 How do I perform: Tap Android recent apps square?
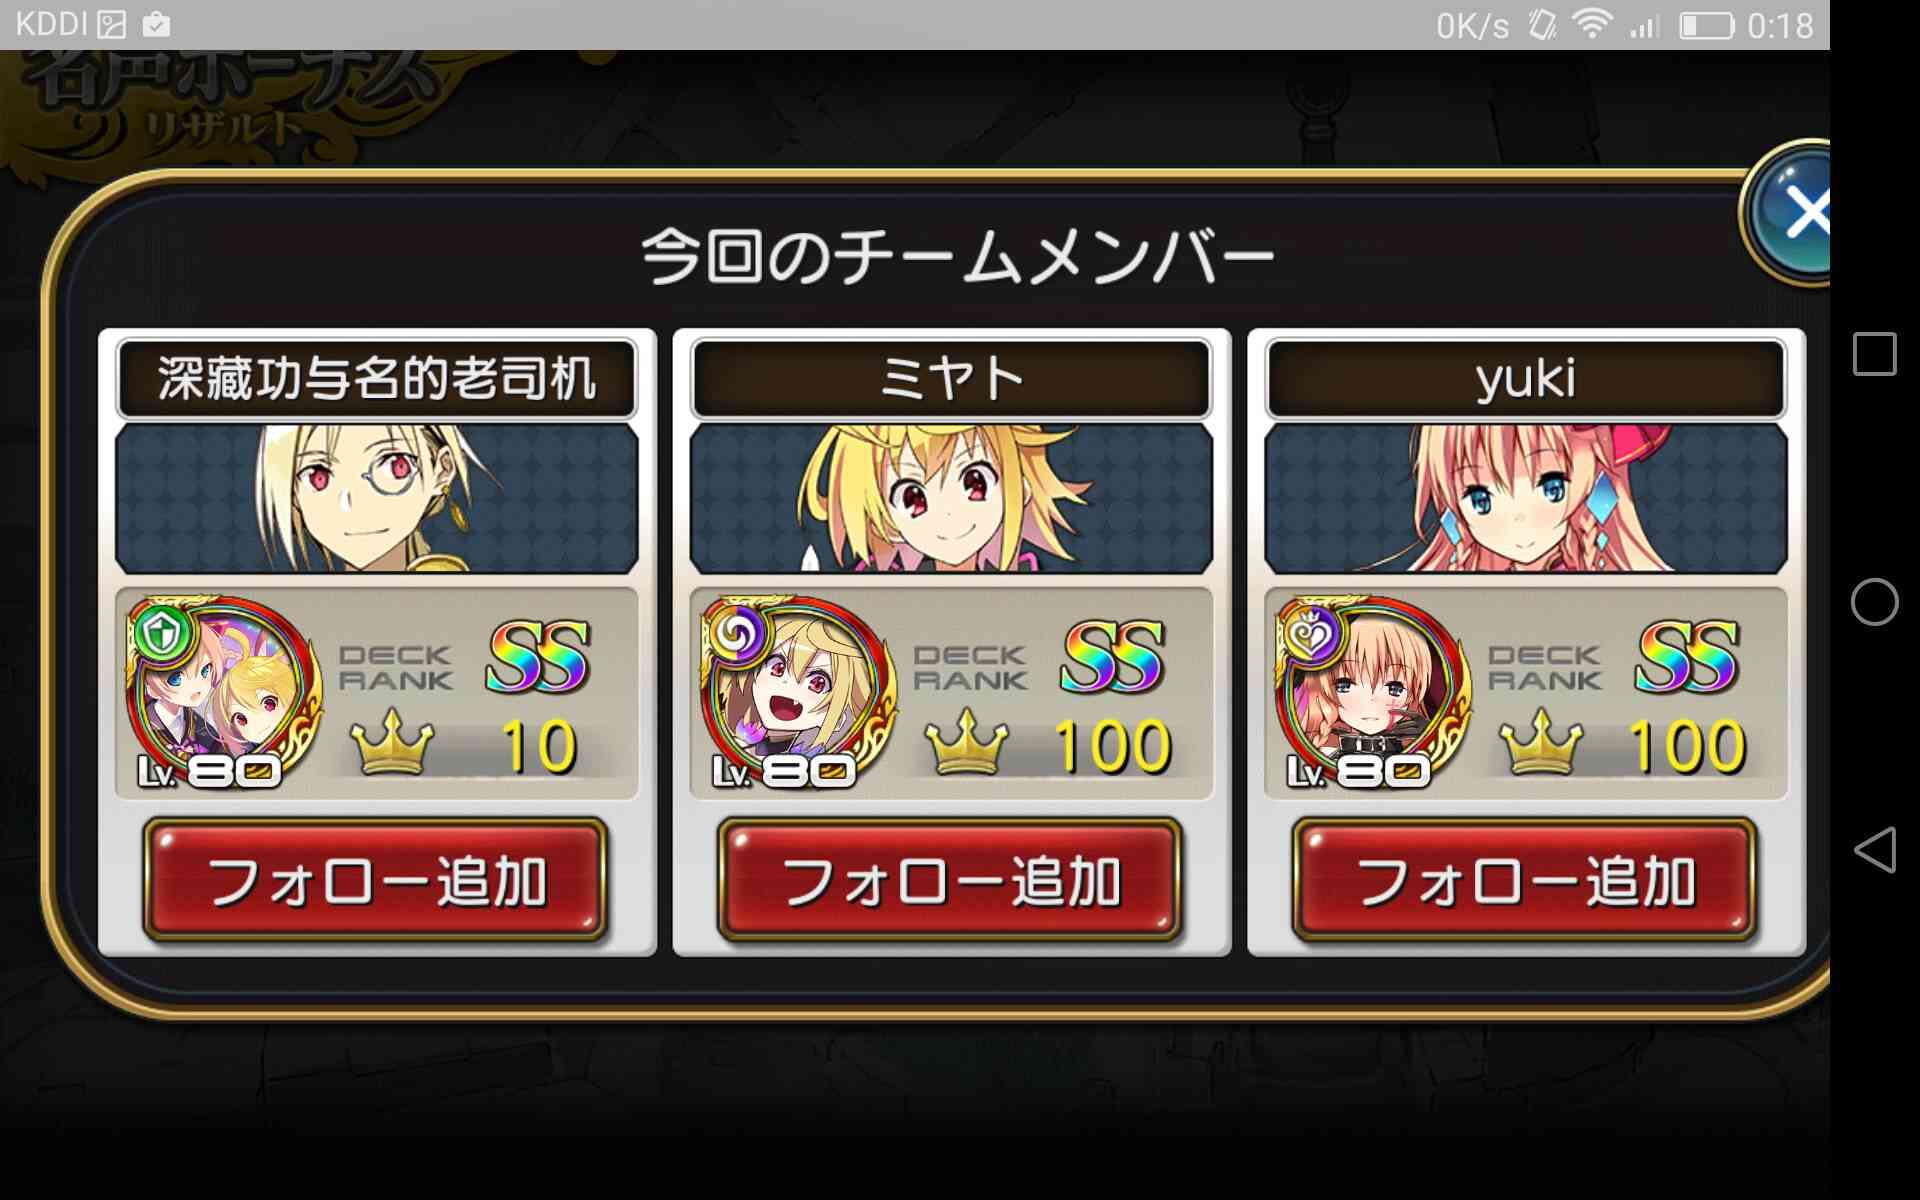(1875, 354)
